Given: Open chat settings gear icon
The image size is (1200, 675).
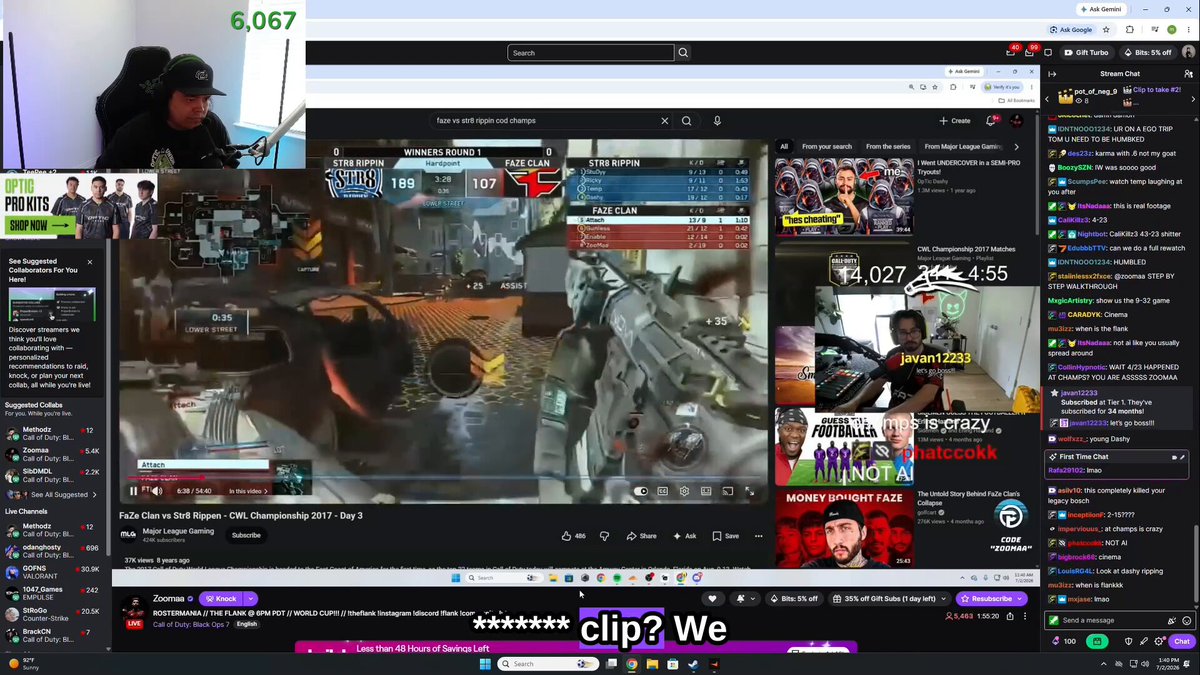Looking at the screenshot, I should pyautogui.click(x=1159, y=641).
